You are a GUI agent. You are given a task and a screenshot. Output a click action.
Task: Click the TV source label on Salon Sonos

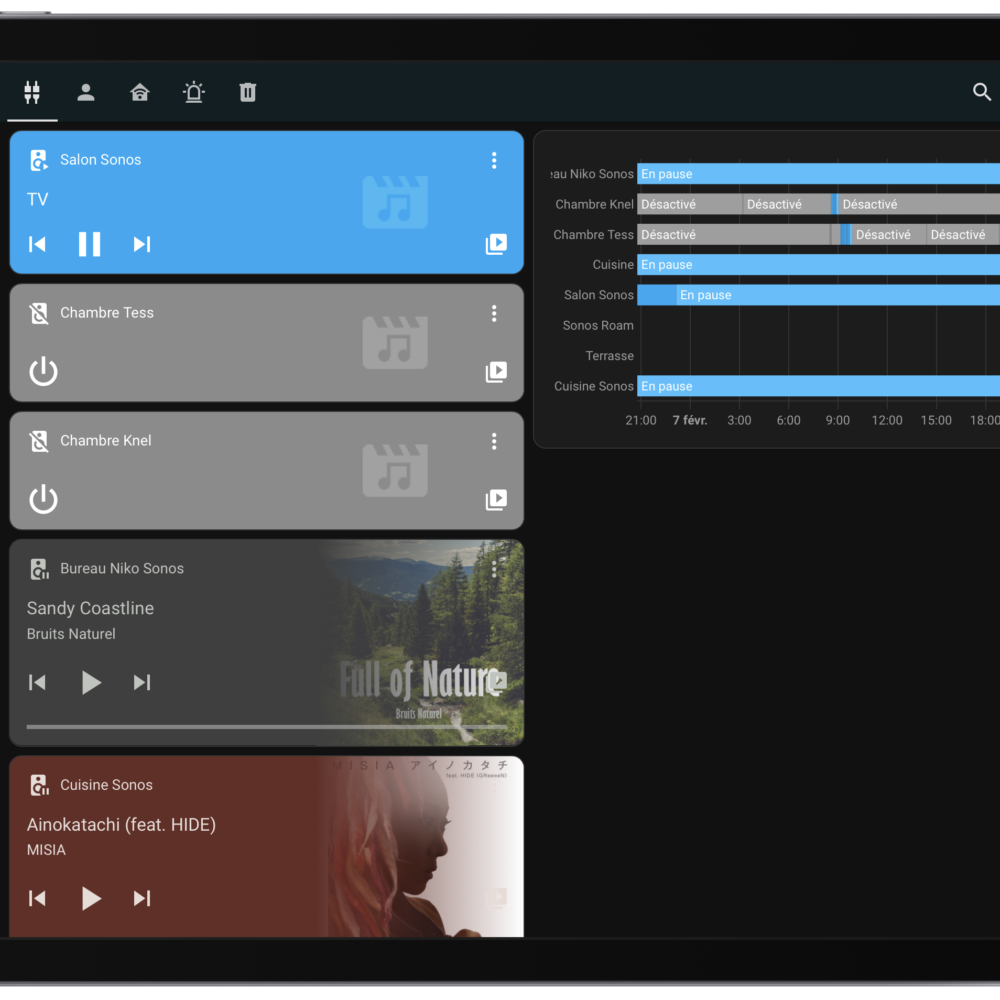[x=37, y=200]
